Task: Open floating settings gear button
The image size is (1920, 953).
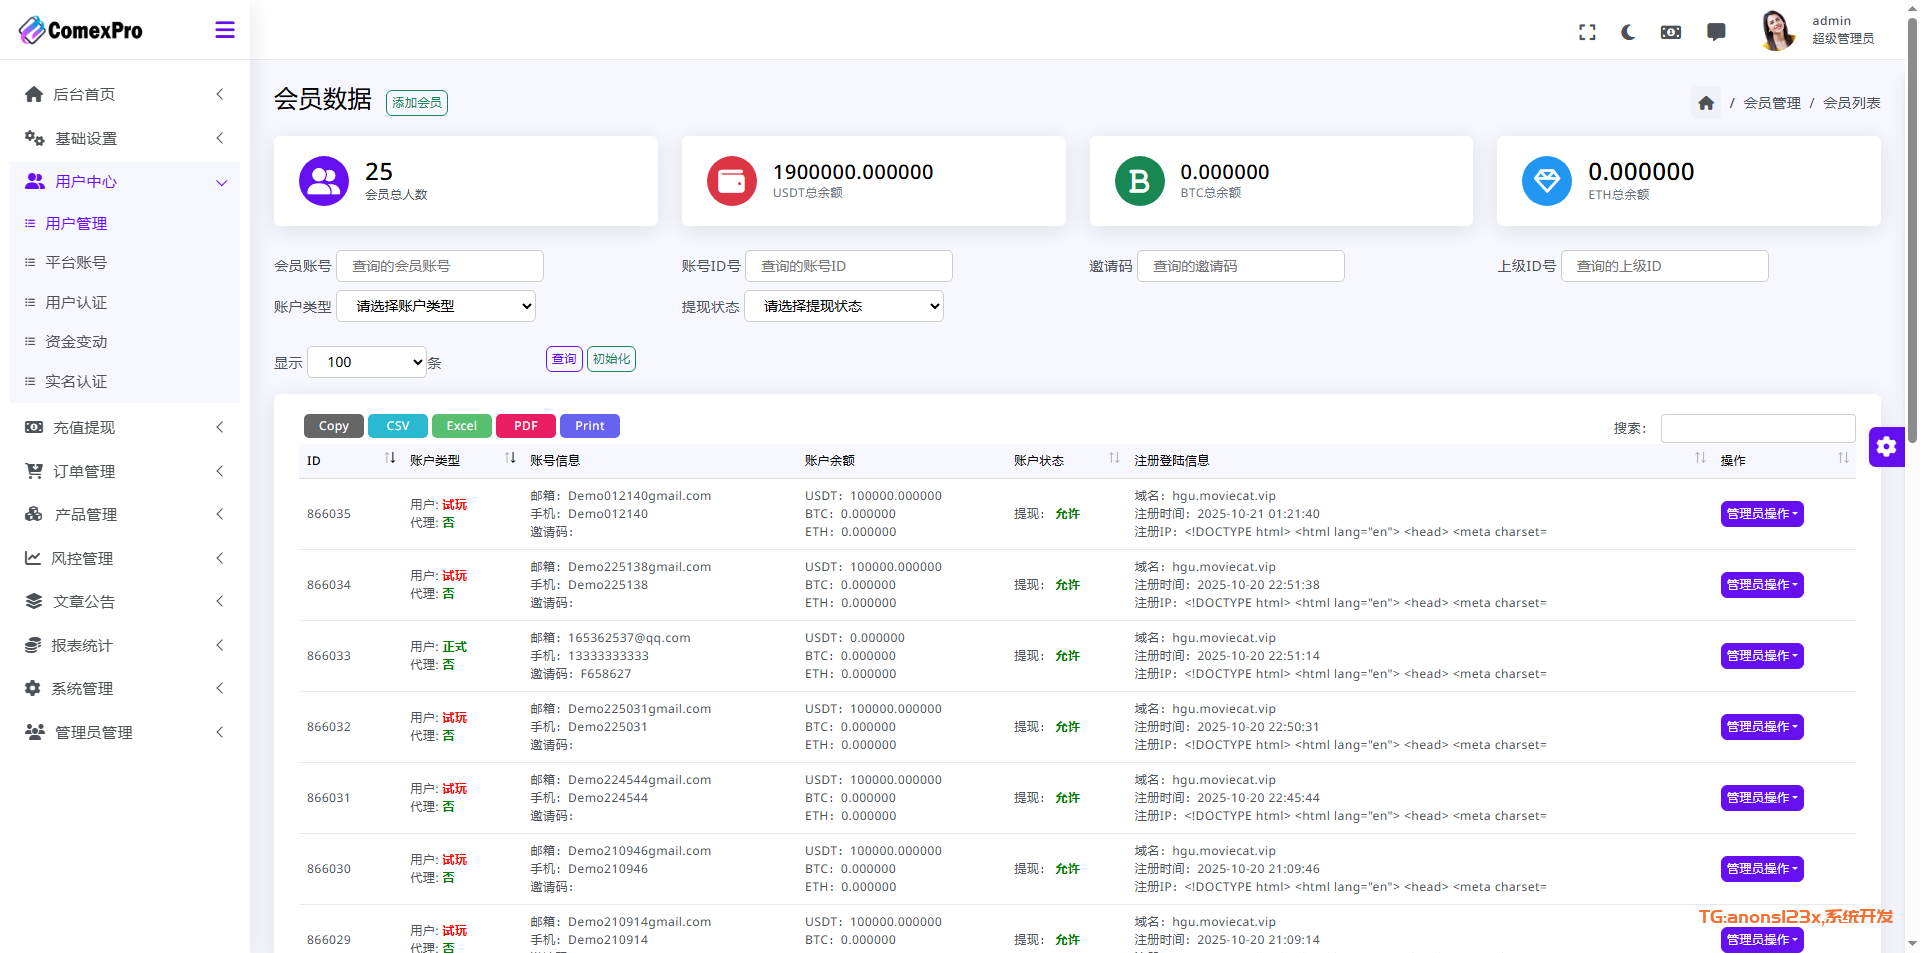Action: point(1886,447)
